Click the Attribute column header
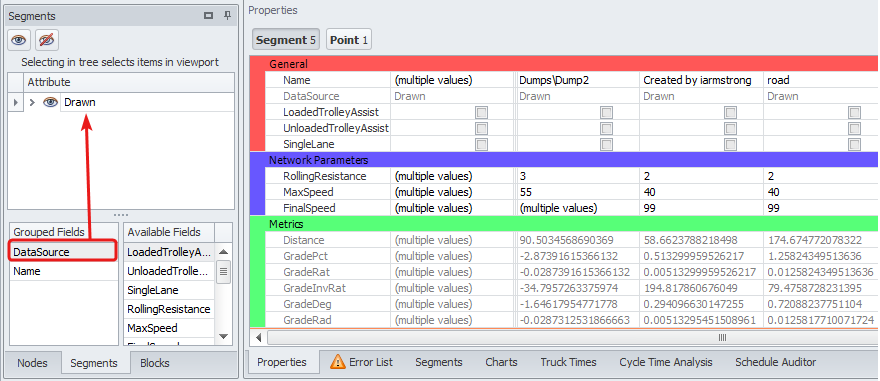 pos(129,82)
